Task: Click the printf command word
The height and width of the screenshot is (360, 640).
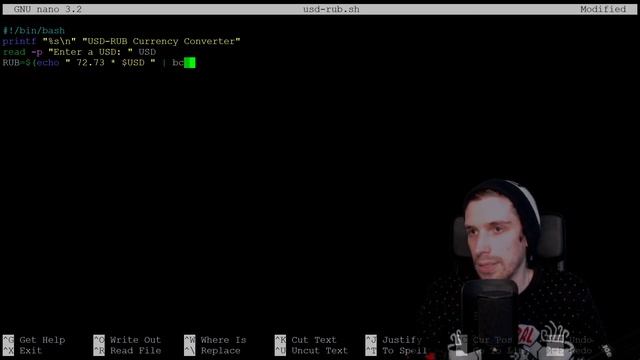Action: point(19,41)
